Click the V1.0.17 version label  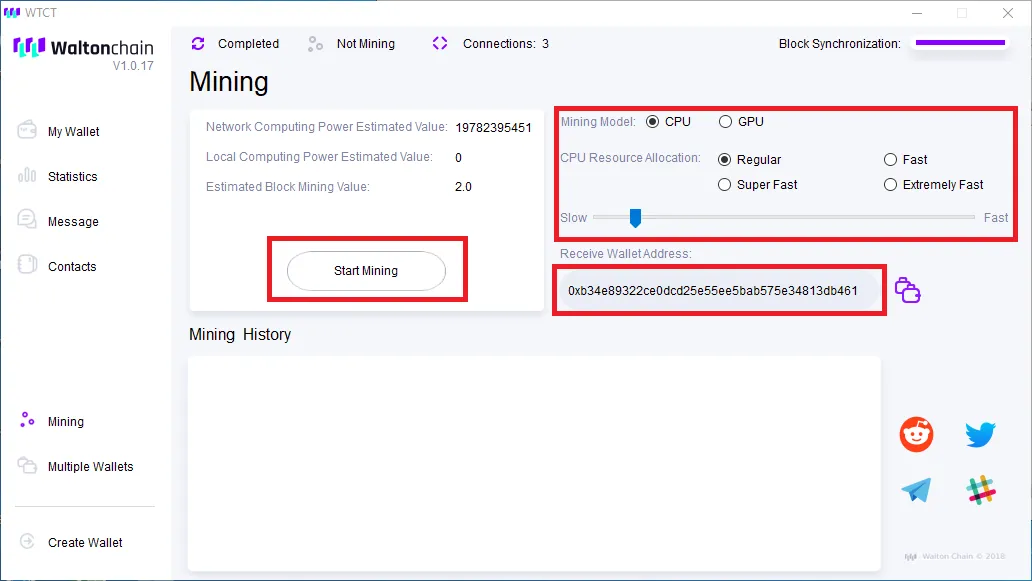click(133, 66)
